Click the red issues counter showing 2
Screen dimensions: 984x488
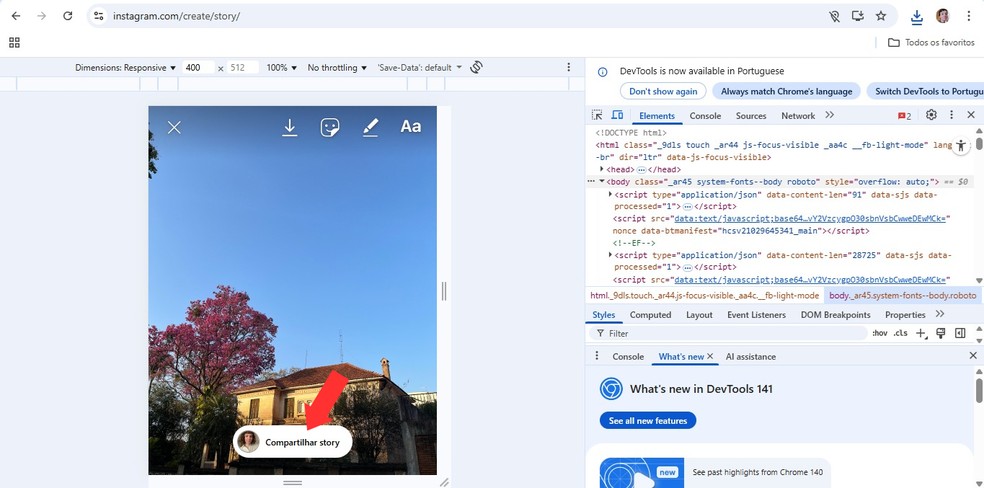[904, 115]
